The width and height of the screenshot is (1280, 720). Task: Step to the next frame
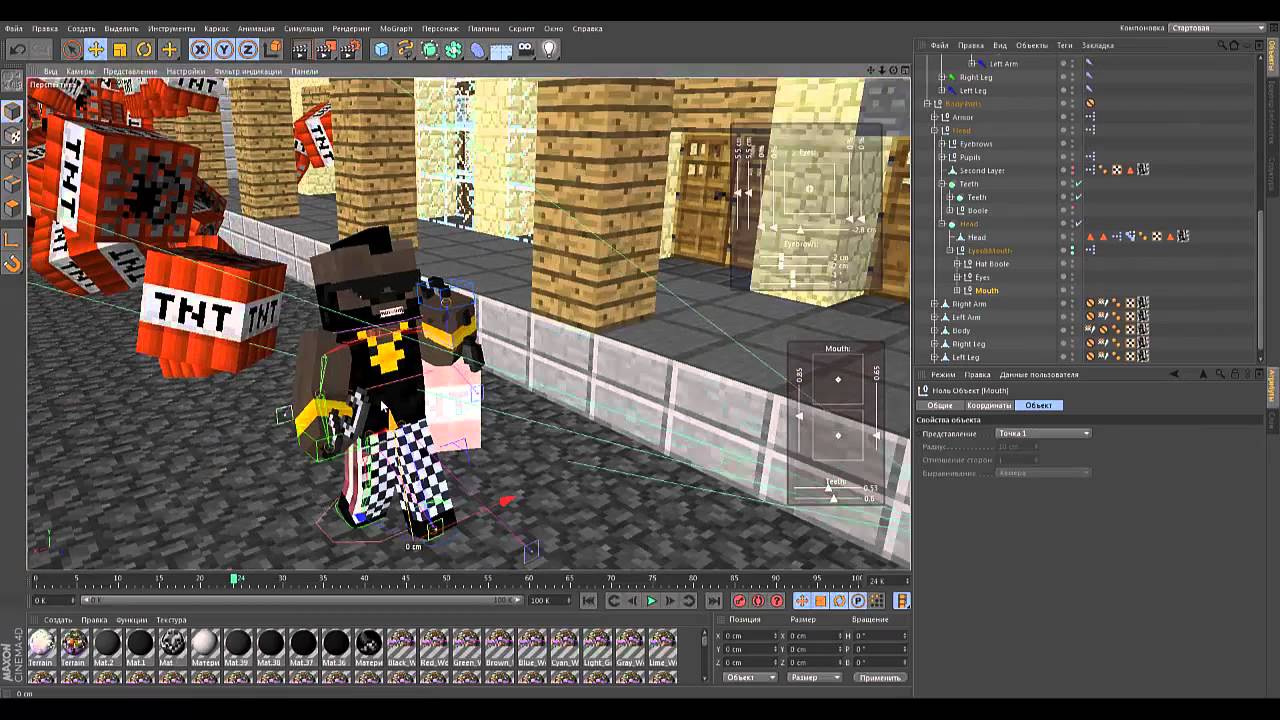point(670,601)
